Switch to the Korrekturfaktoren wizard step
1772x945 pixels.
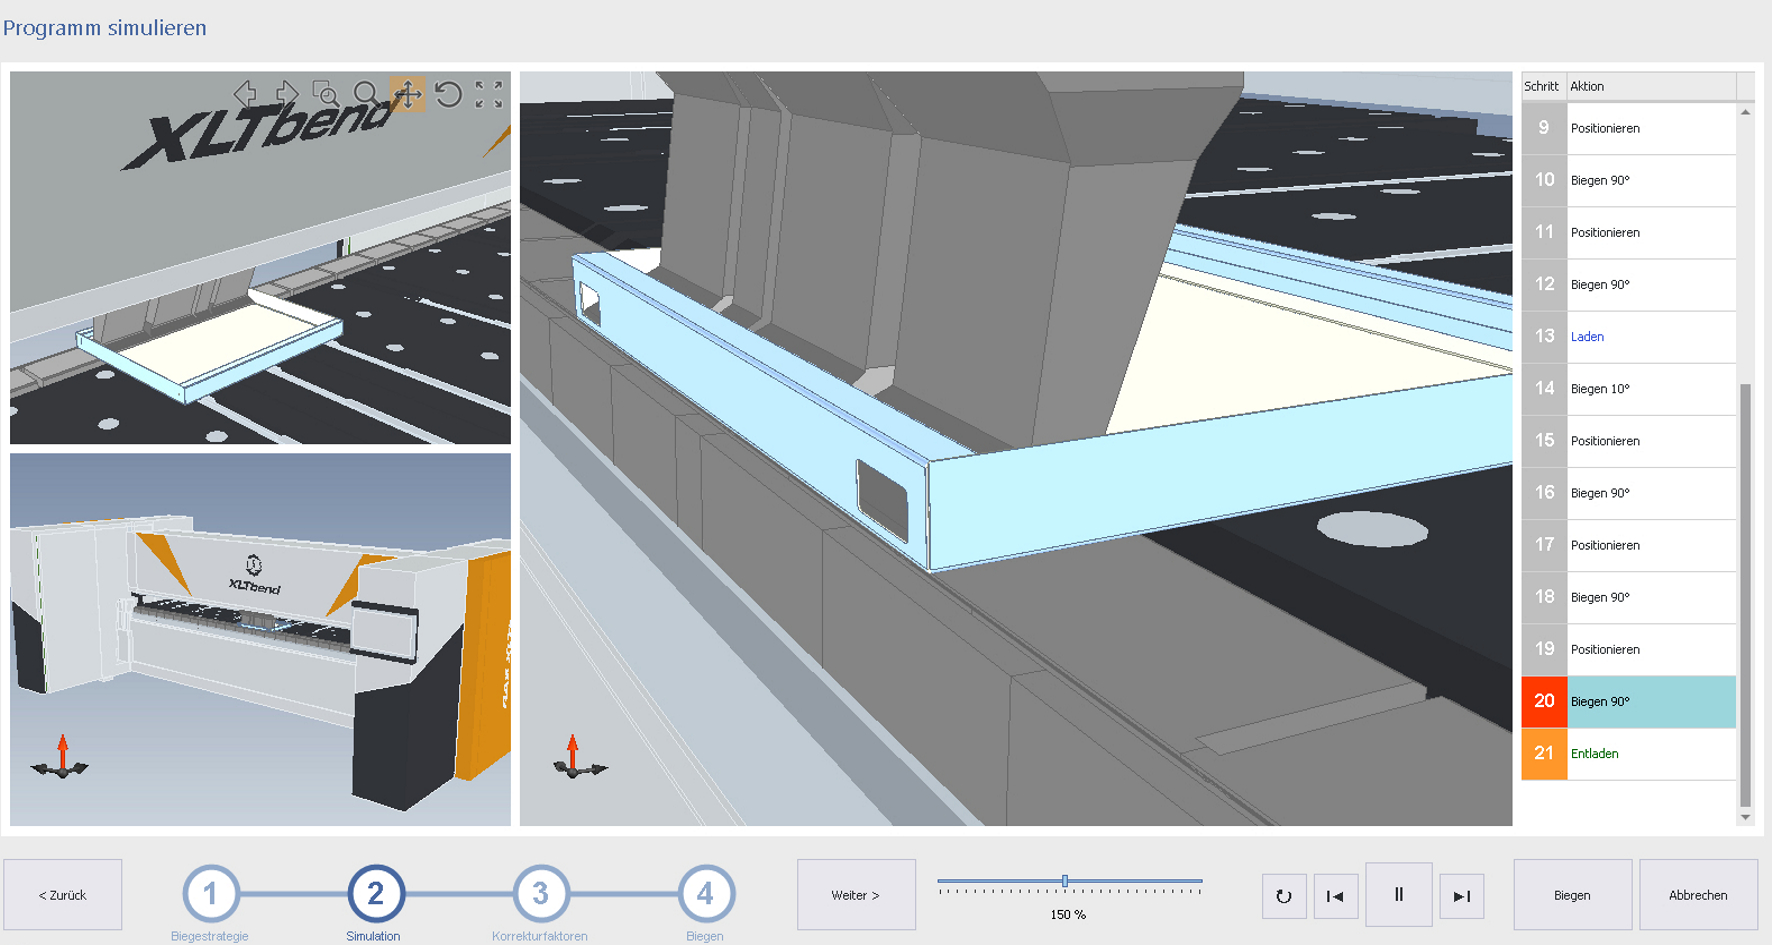[540, 895]
